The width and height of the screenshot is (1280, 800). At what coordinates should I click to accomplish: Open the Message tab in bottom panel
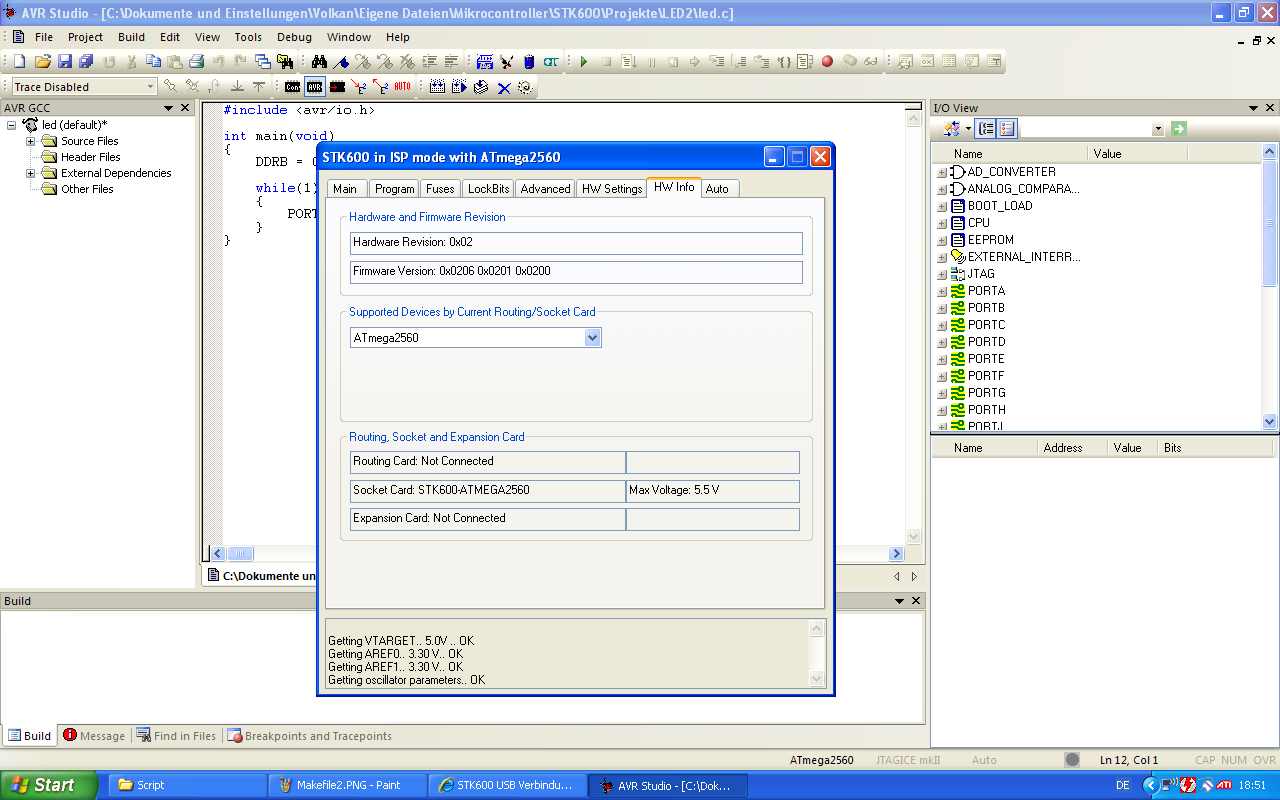pyautogui.click(x=94, y=736)
